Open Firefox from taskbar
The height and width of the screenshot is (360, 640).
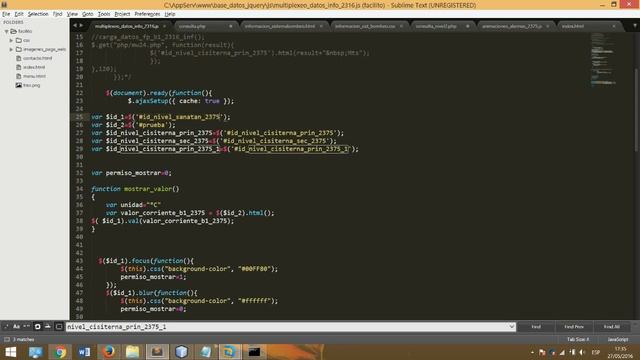click(109, 352)
